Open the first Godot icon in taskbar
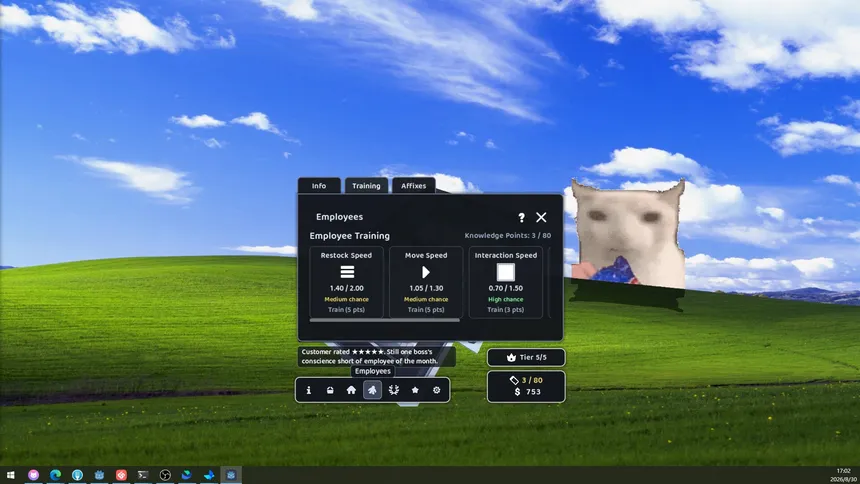The image size is (860, 484). tap(99, 475)
